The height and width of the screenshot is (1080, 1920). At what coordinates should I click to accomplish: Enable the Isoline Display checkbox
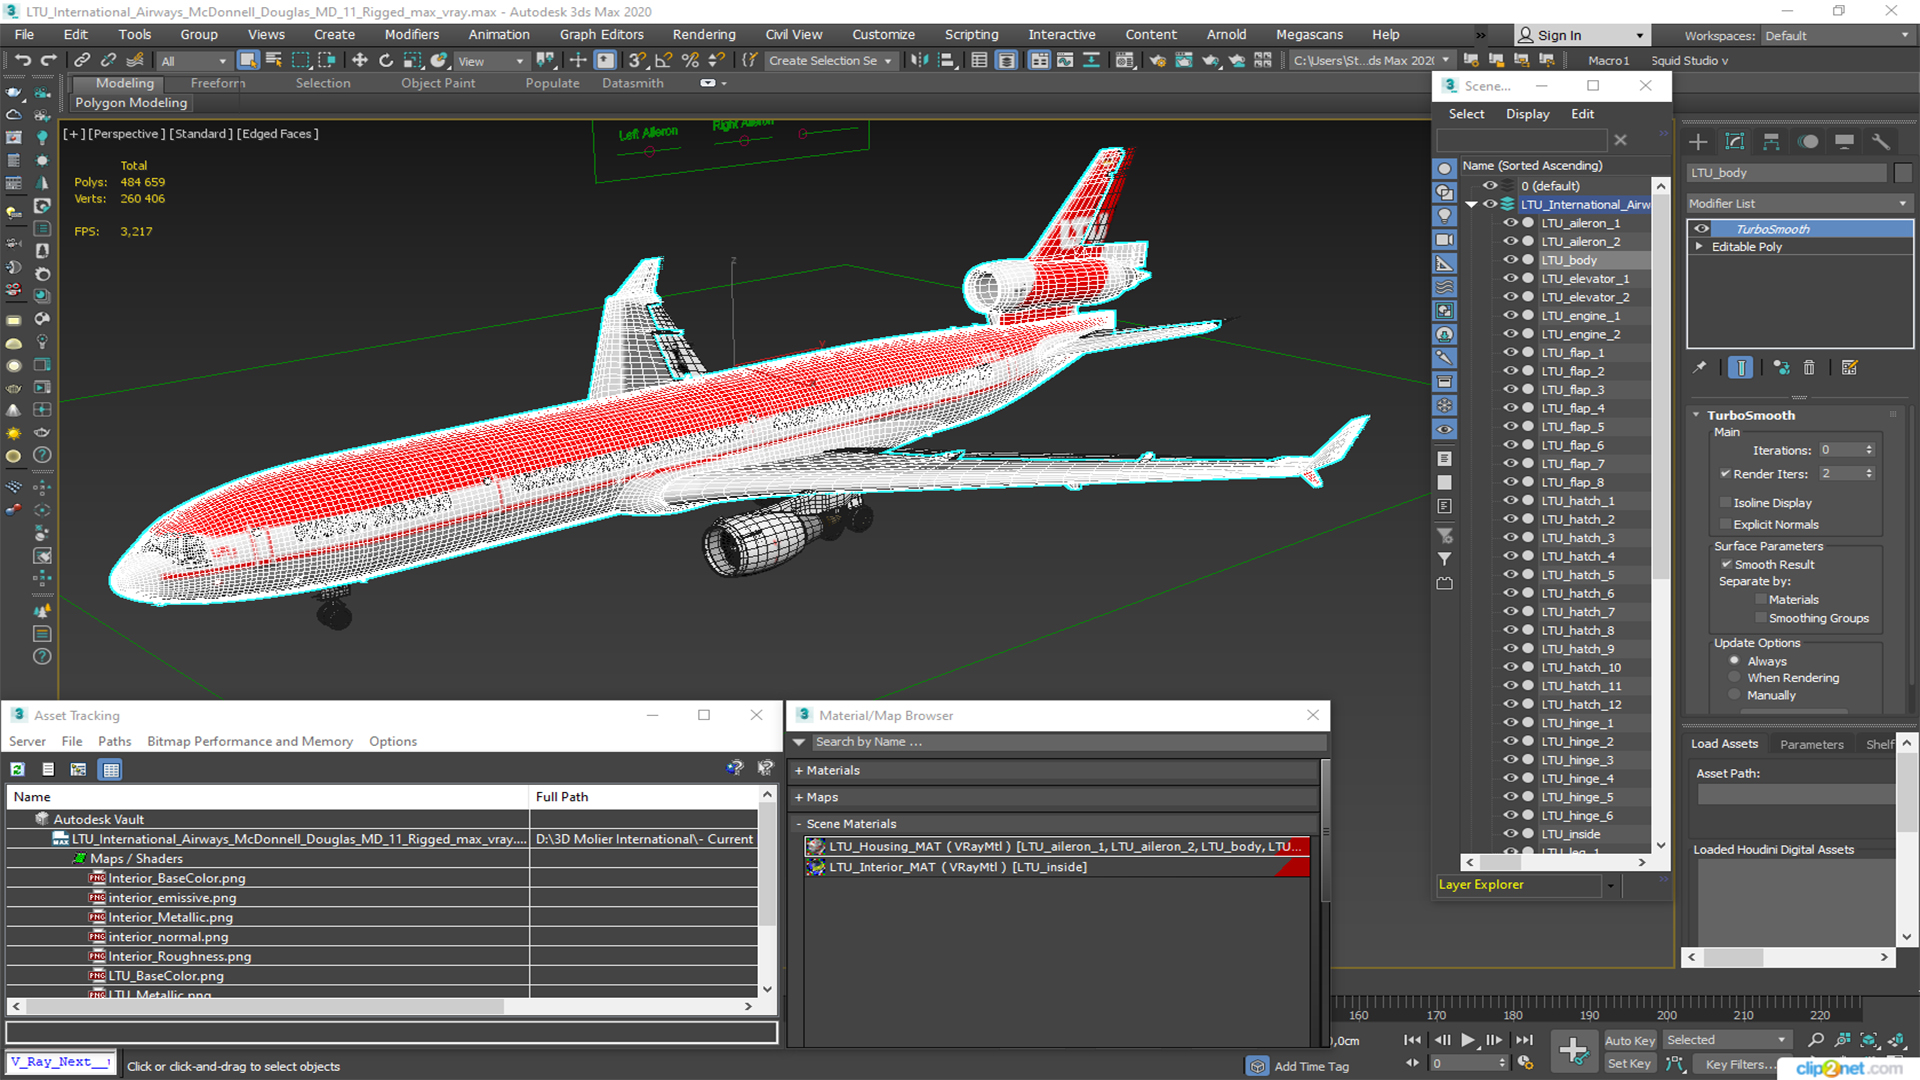click(1725, 503)
